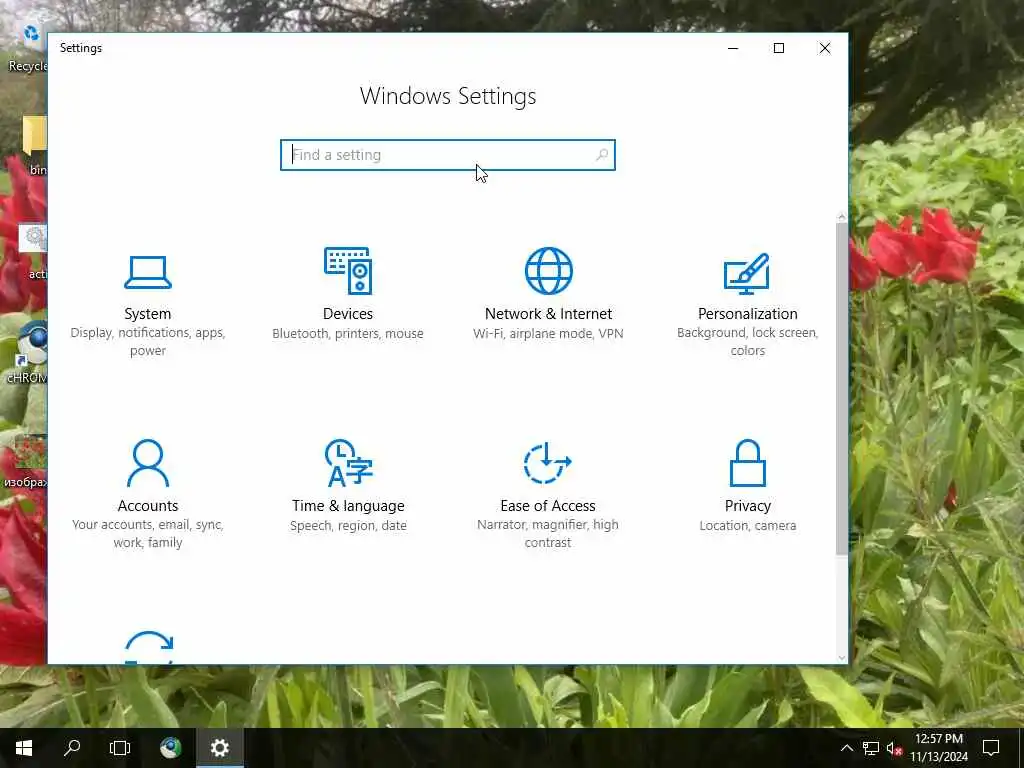Click 'Wi-Fi, airplane mode, VPN' description
The image size is (1024, 768).
[549, 333]
